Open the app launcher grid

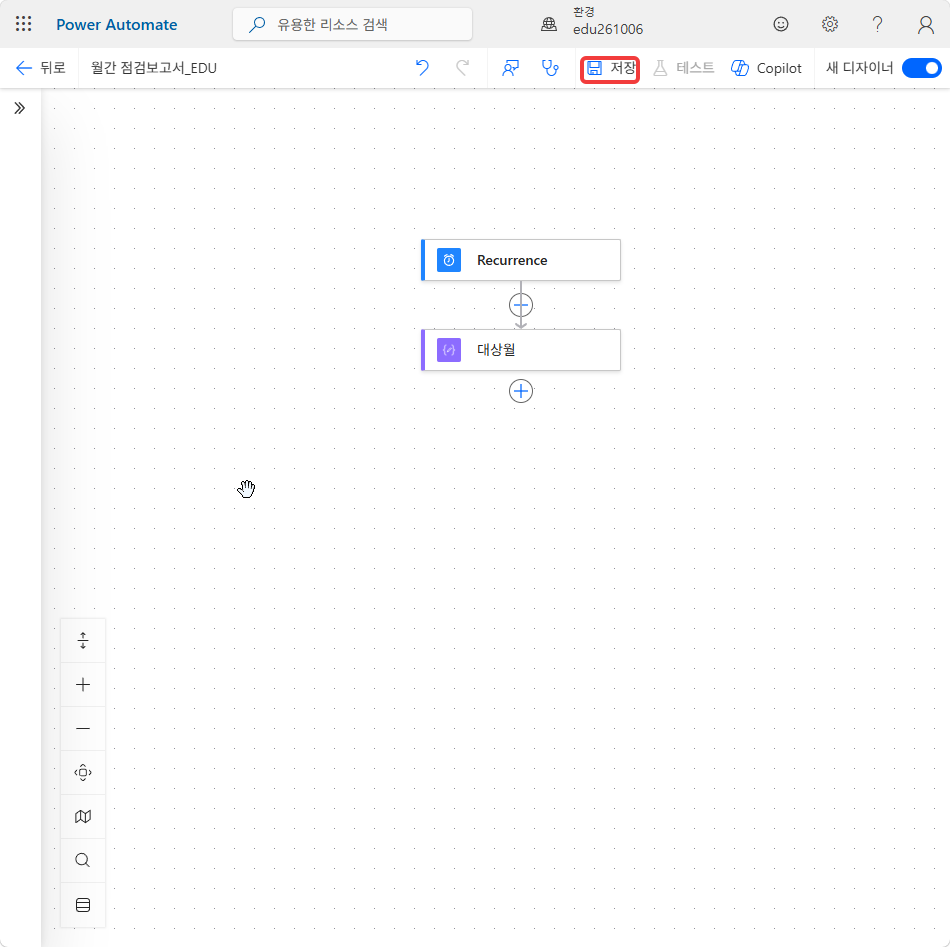pos(24,24)
